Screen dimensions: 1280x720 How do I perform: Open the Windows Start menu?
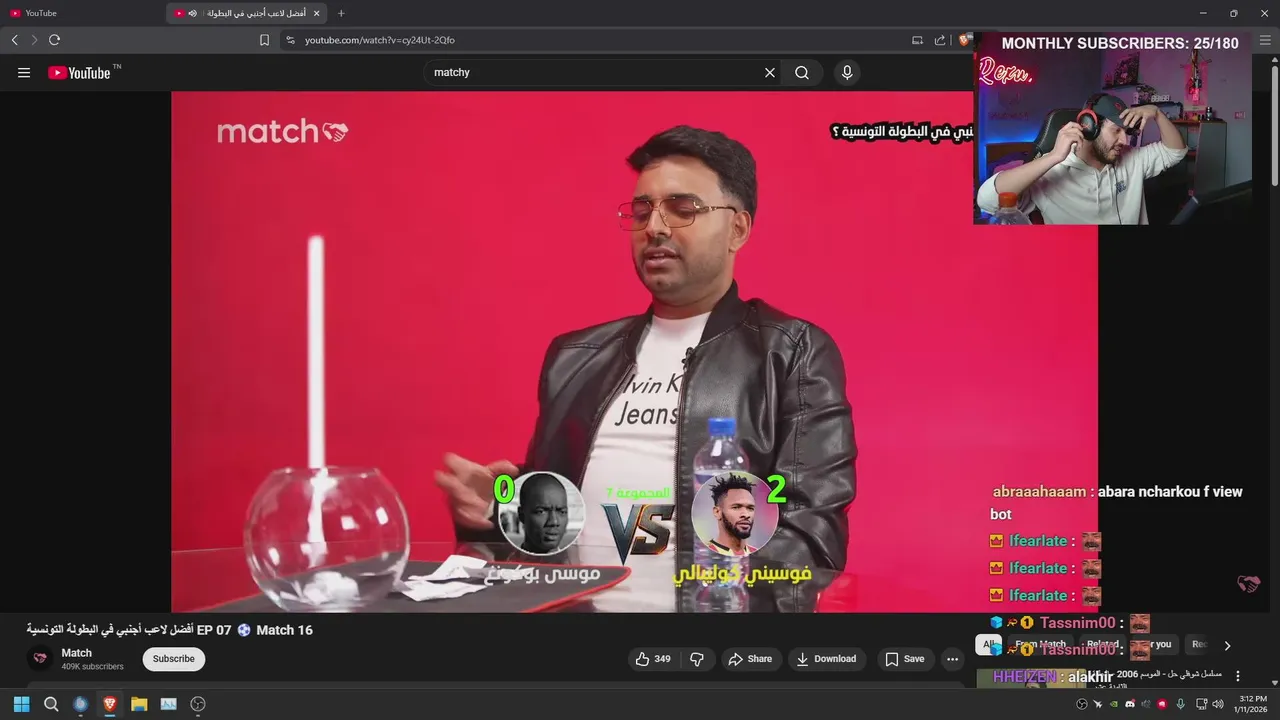[x=21, y=704]
